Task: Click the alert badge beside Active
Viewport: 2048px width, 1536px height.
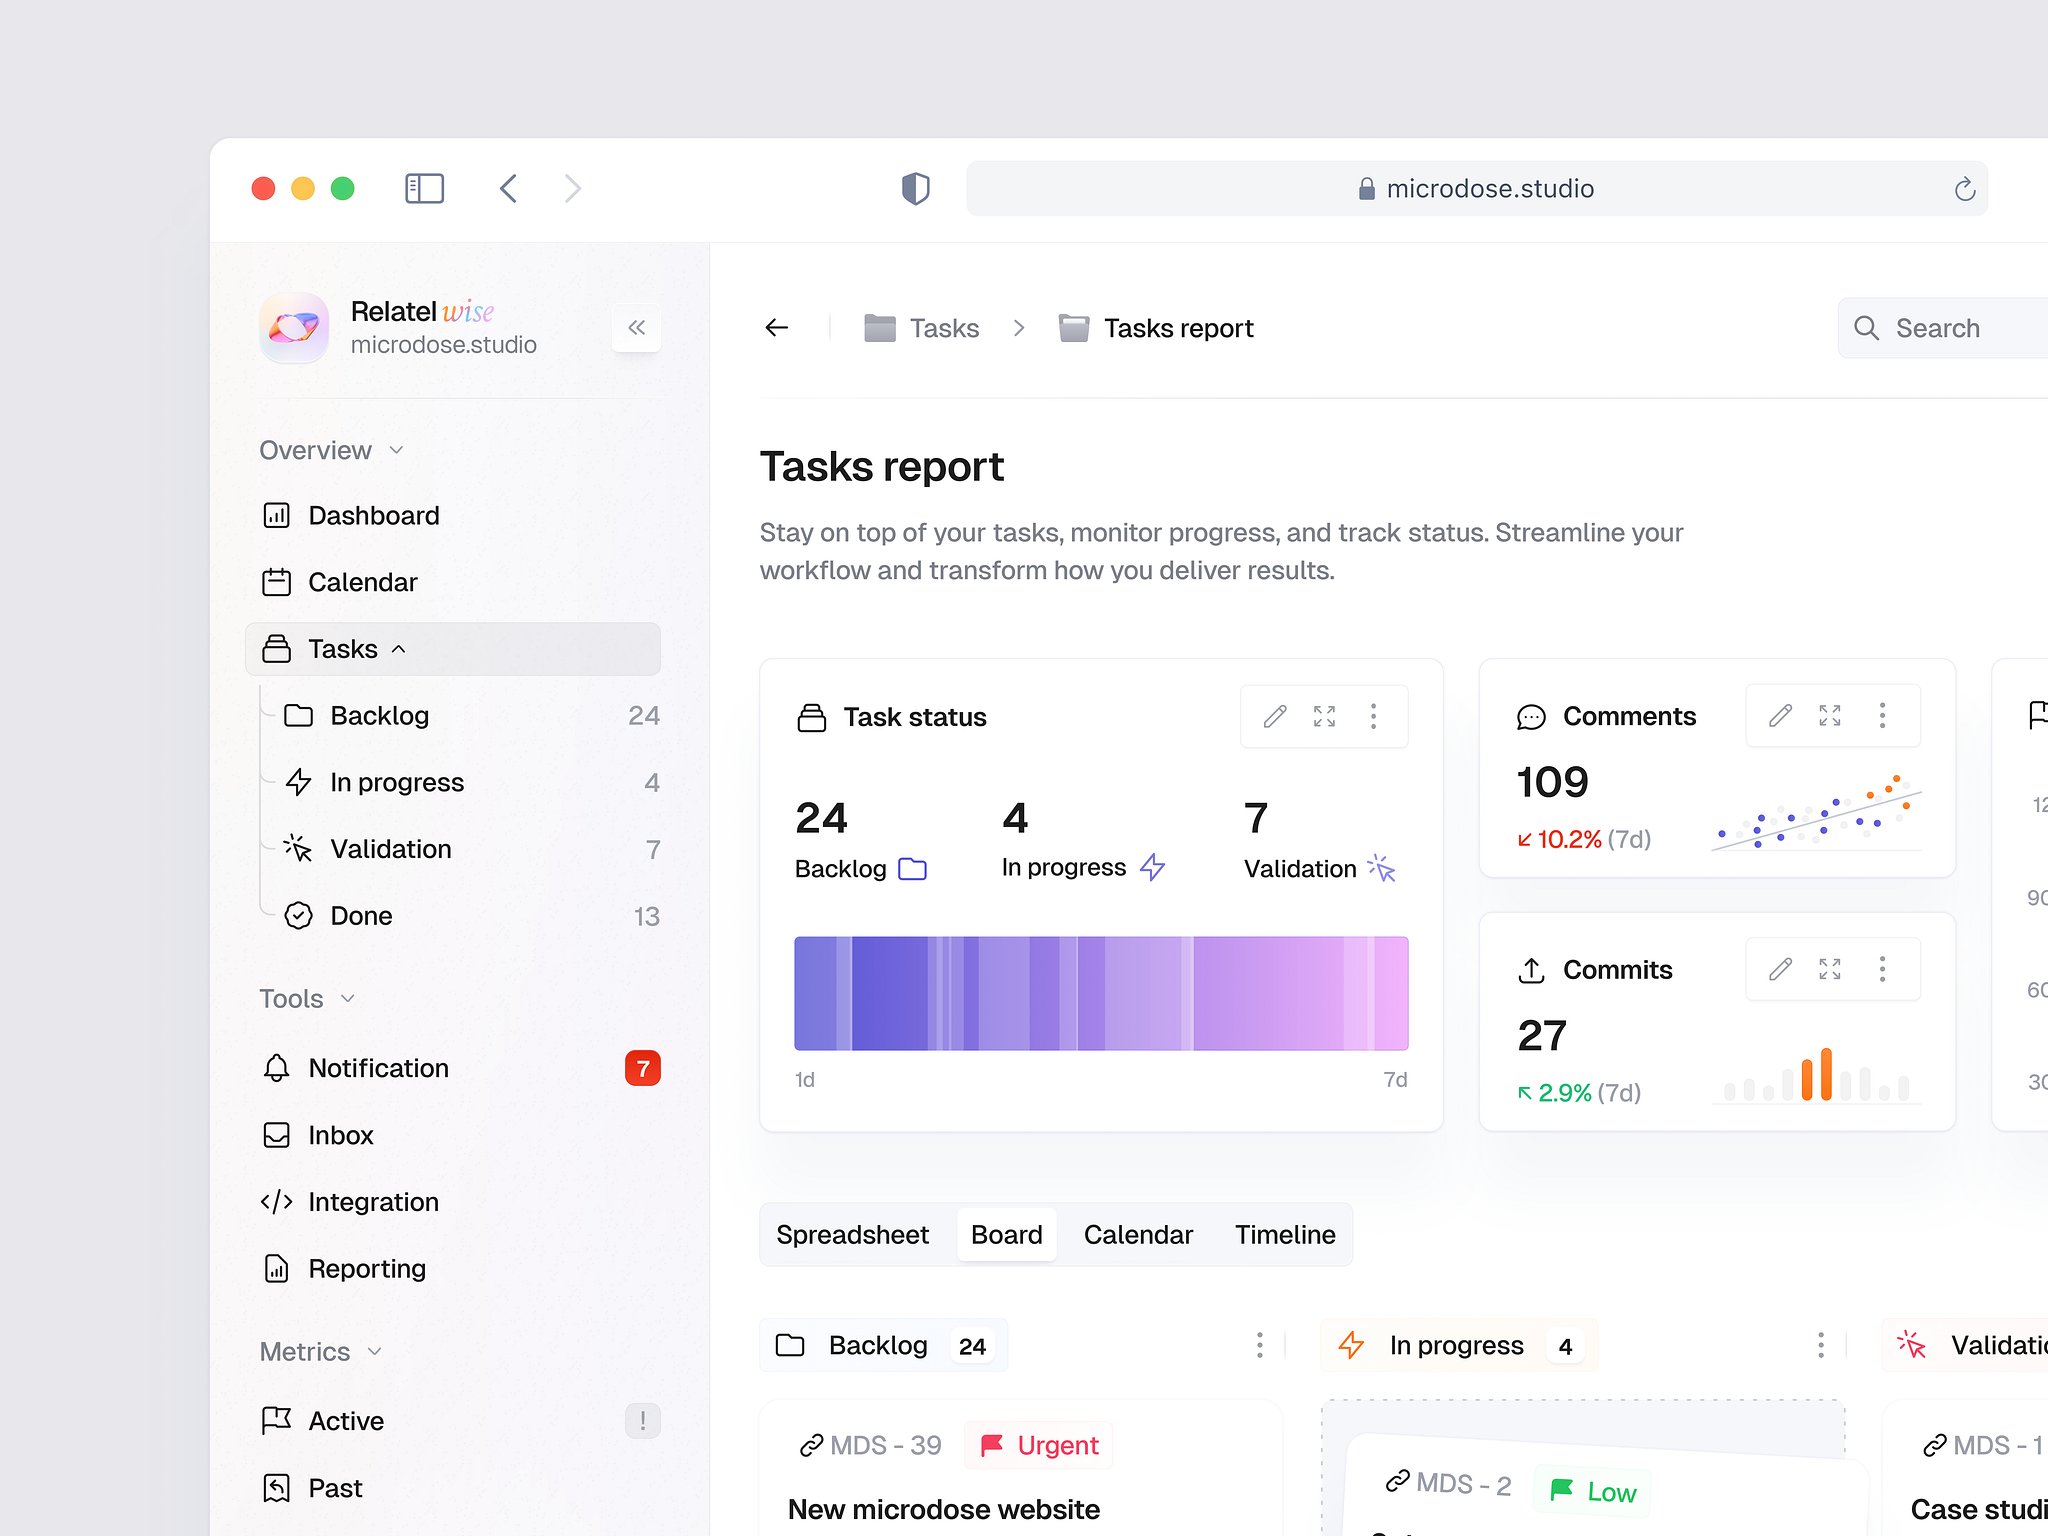Action: pyautogui.click(x=643, y=1421)
